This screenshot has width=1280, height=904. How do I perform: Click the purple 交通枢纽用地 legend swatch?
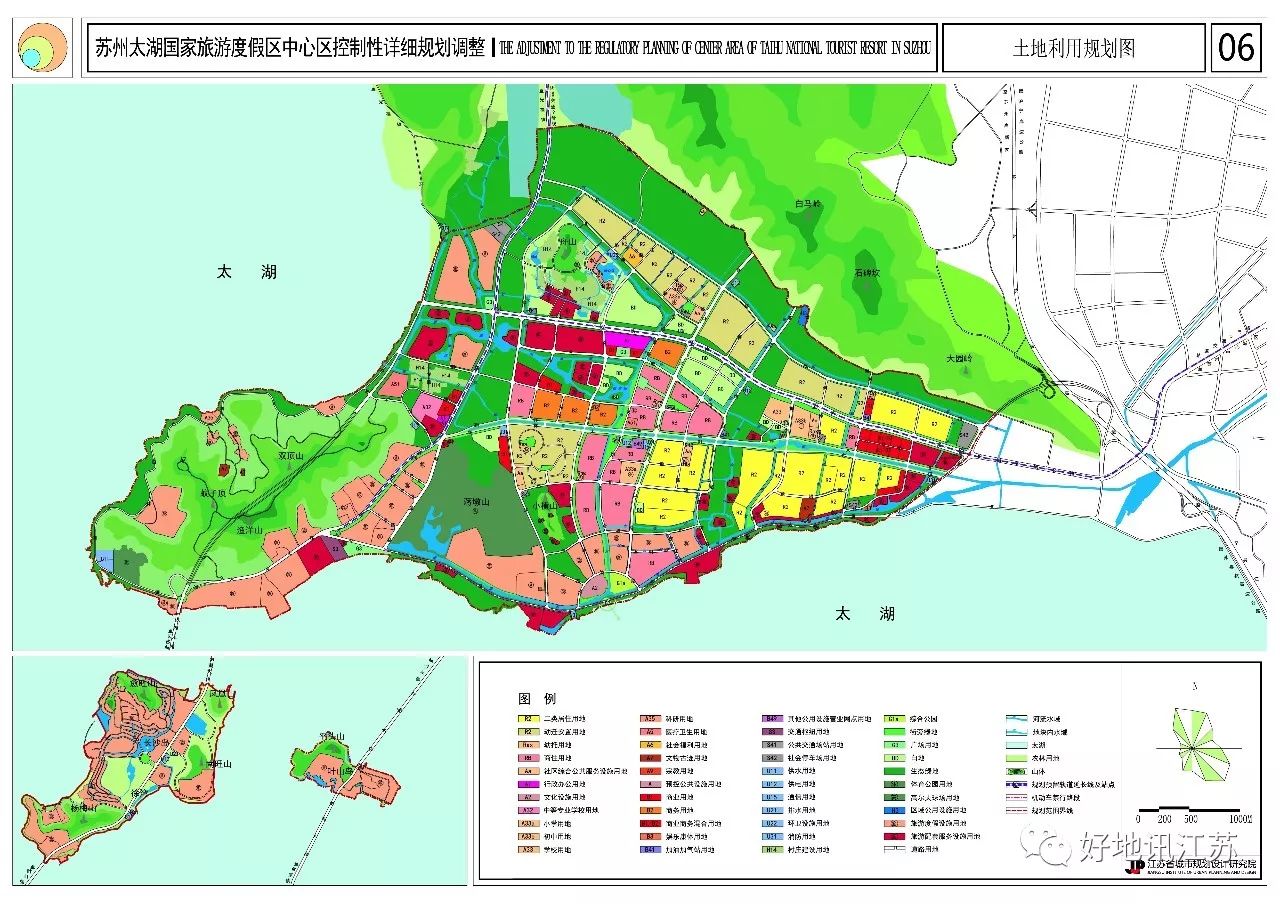click(772, 732)
